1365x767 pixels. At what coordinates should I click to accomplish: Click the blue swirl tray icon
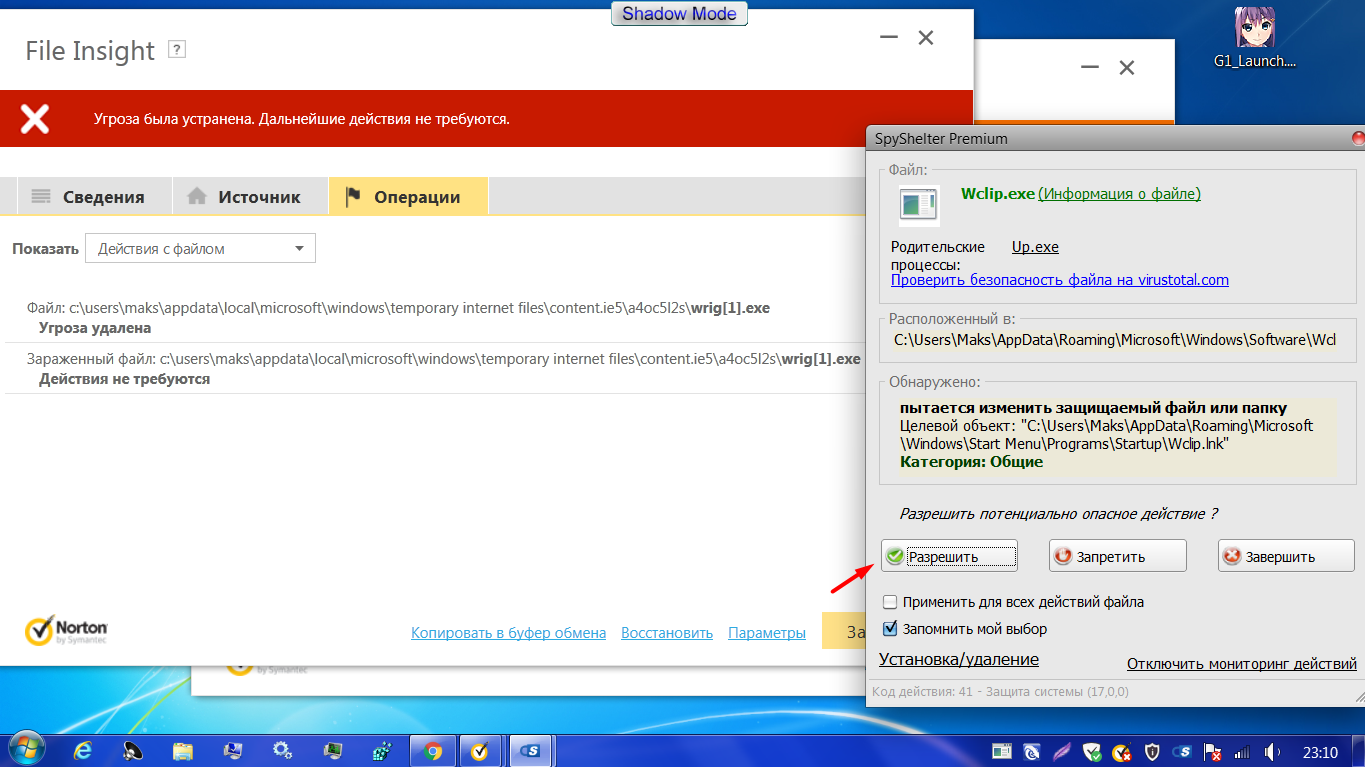(1032, 751)
